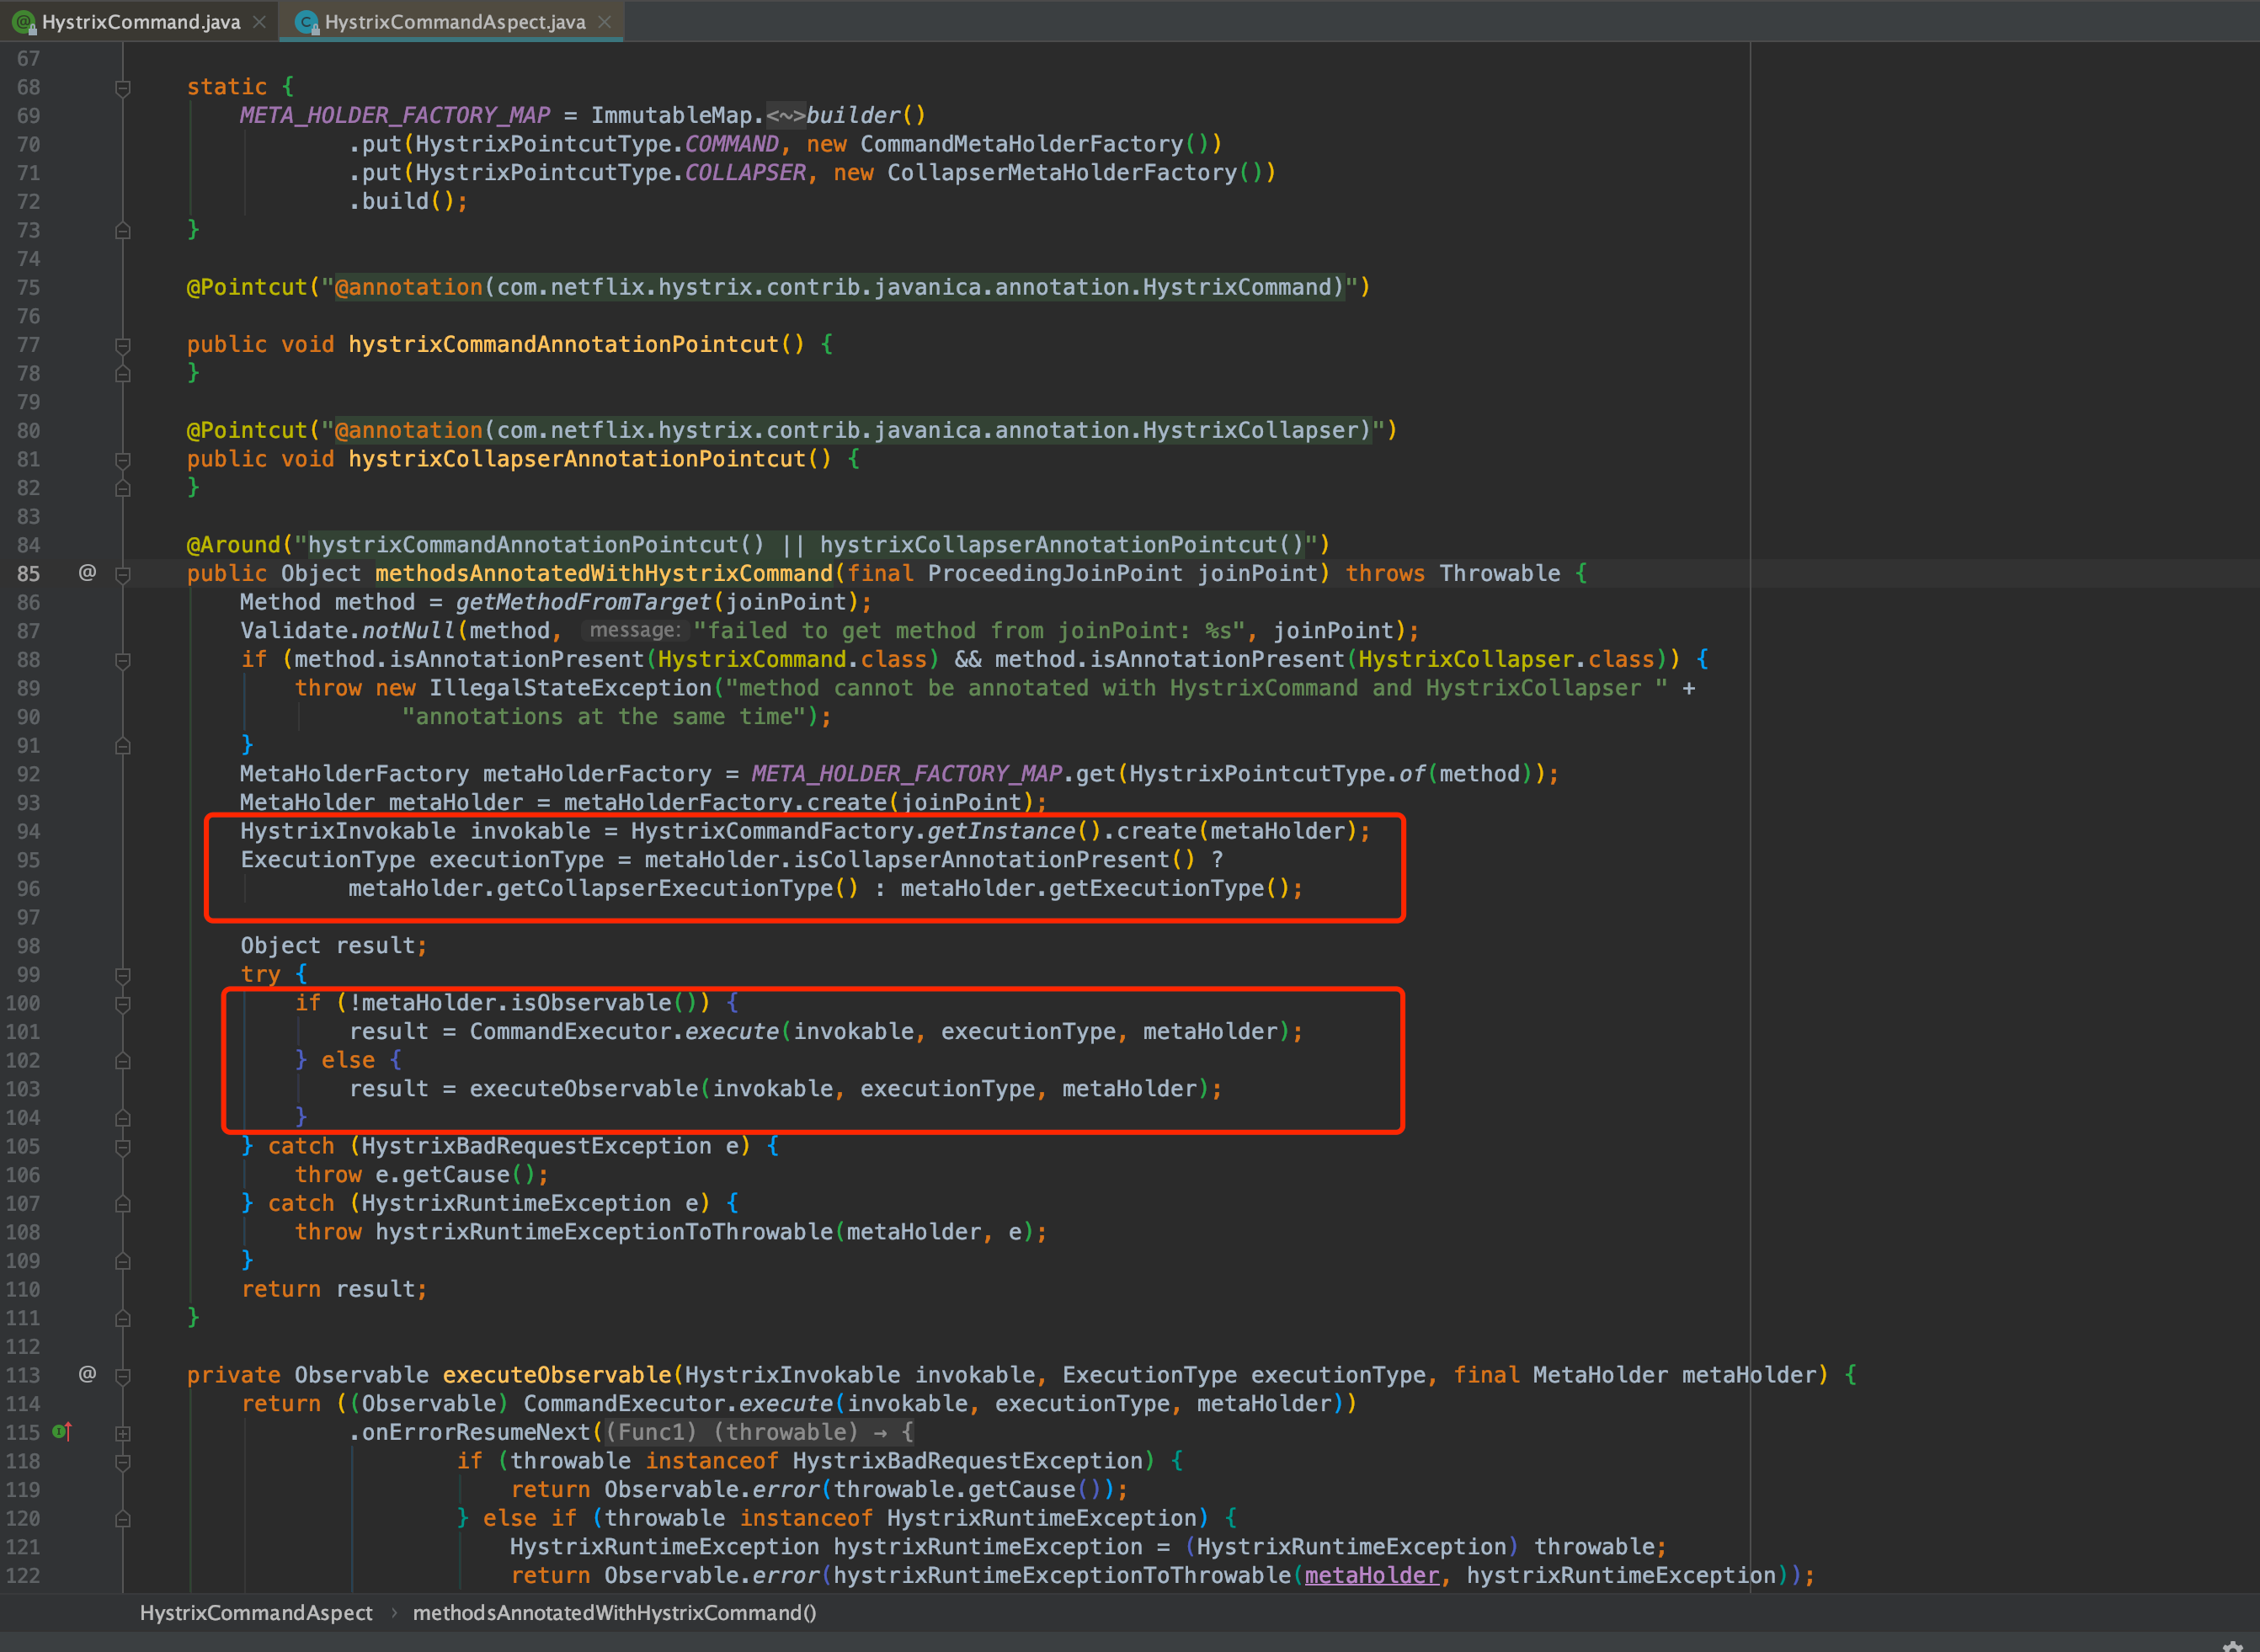The image size is (2260, 1652).
Task: Collapse methodsAnnotatedWithHystrixCommand method fold on line 85
Action: 123,574
